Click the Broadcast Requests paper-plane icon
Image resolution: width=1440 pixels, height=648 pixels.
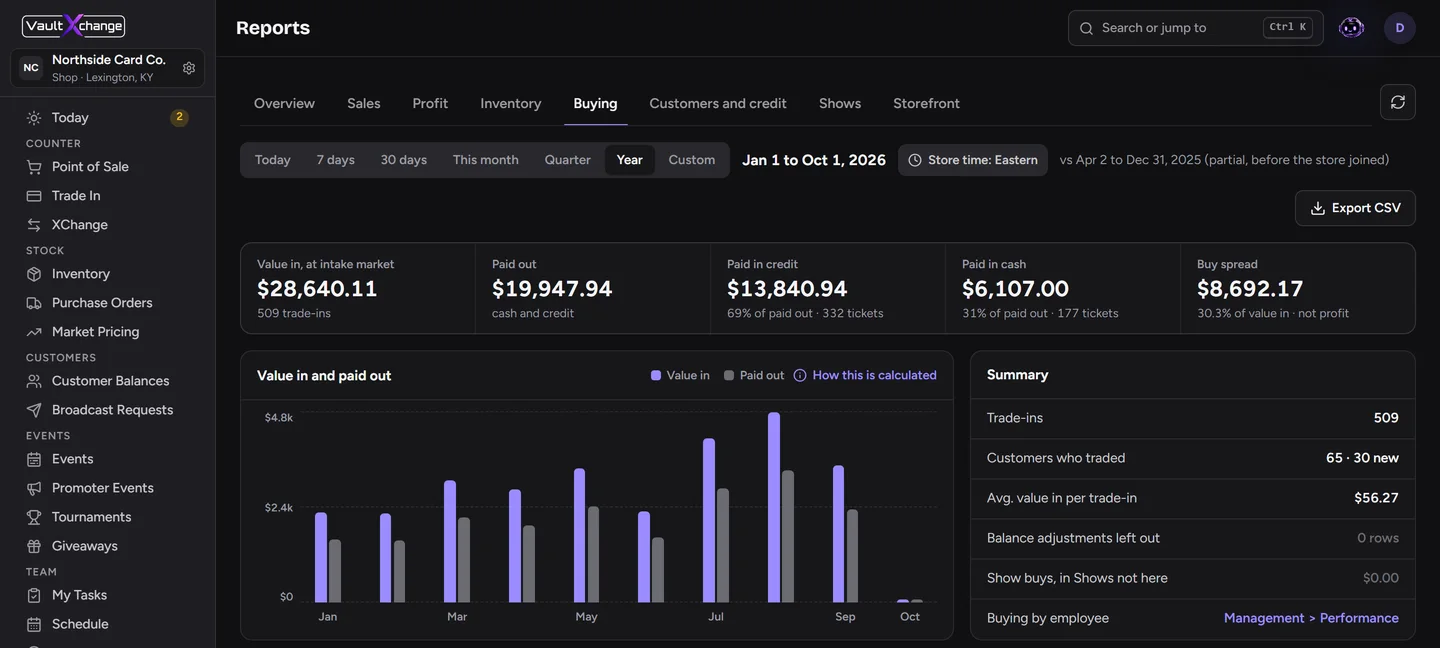[34, 410]
